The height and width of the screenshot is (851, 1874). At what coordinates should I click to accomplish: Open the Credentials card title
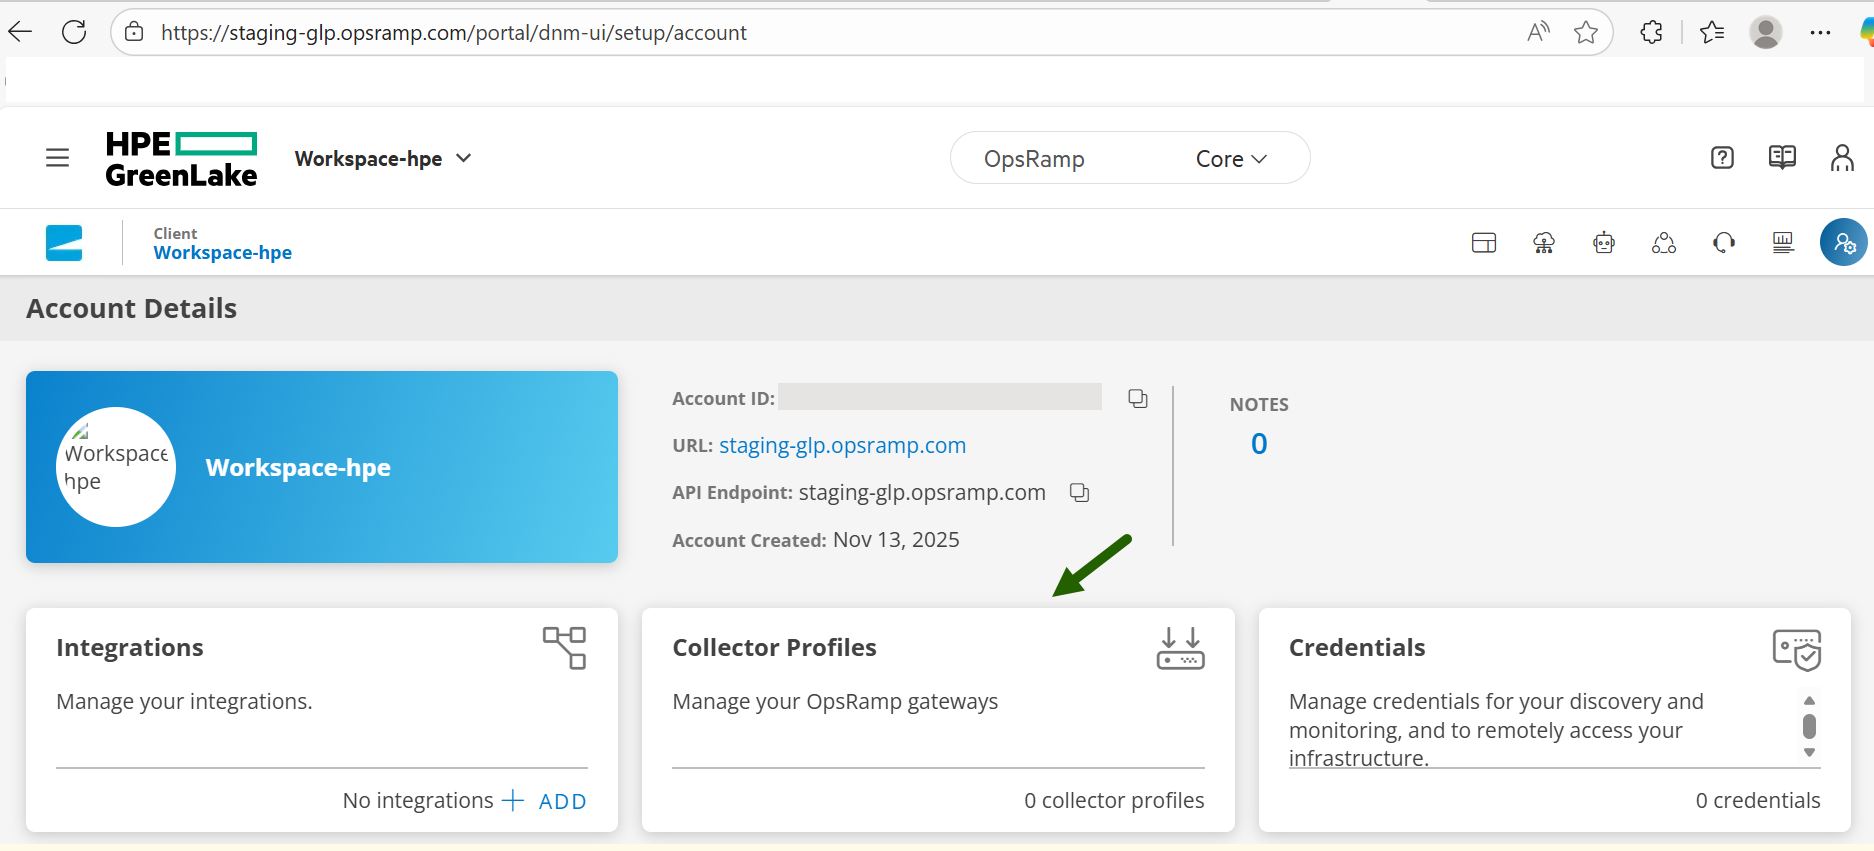tap(1357, 648)
